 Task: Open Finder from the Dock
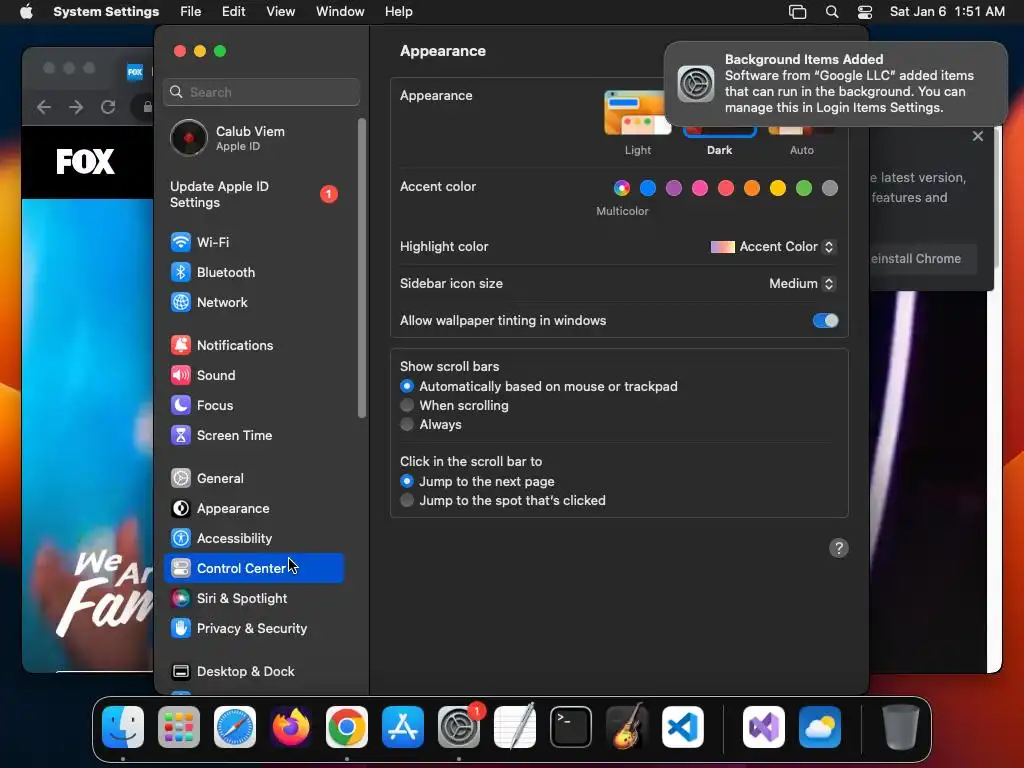123,727
